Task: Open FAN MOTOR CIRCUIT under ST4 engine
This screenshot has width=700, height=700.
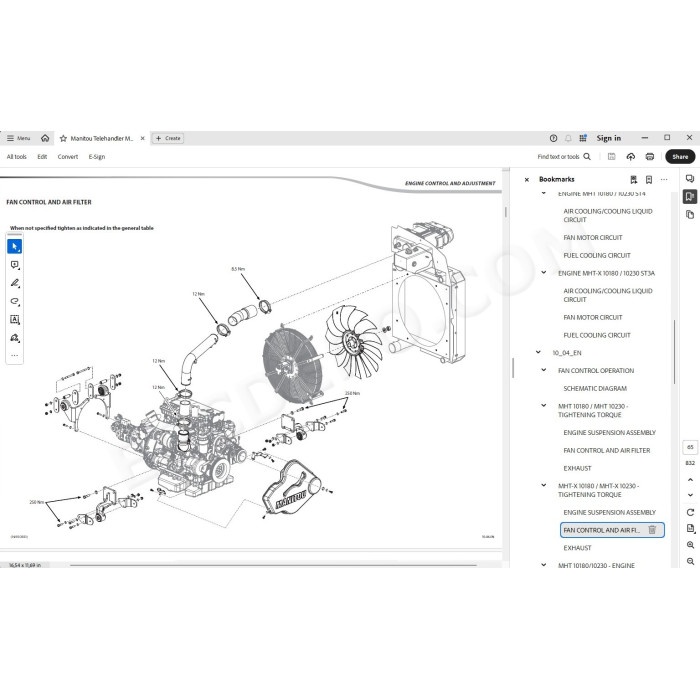Action: (593, 238)
